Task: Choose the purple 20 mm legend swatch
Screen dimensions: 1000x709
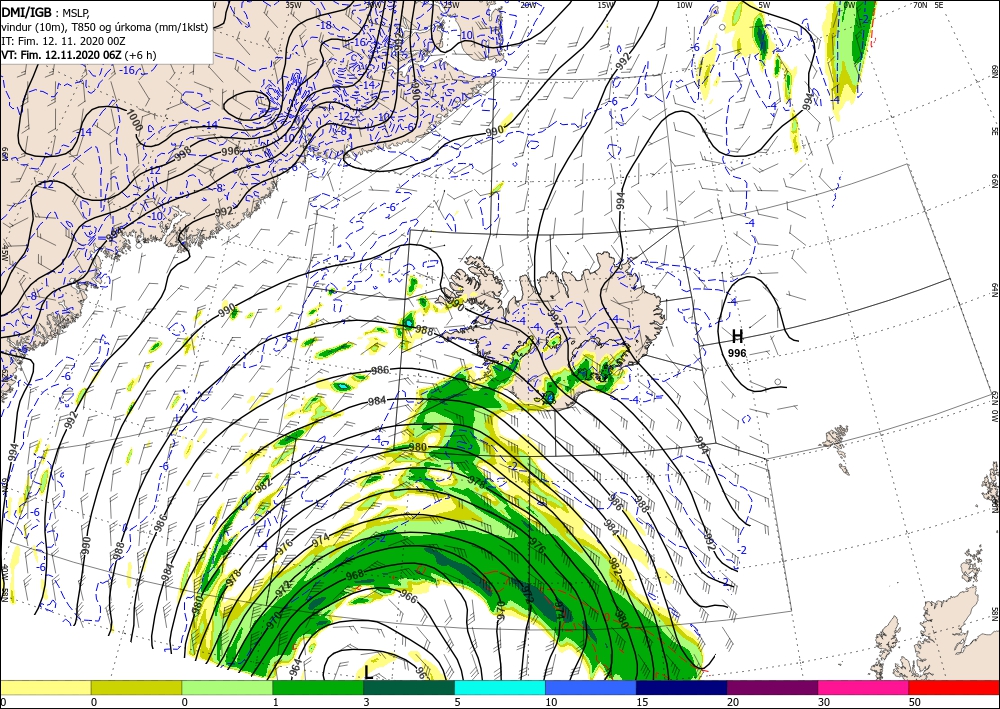Action: pos(772,687)
